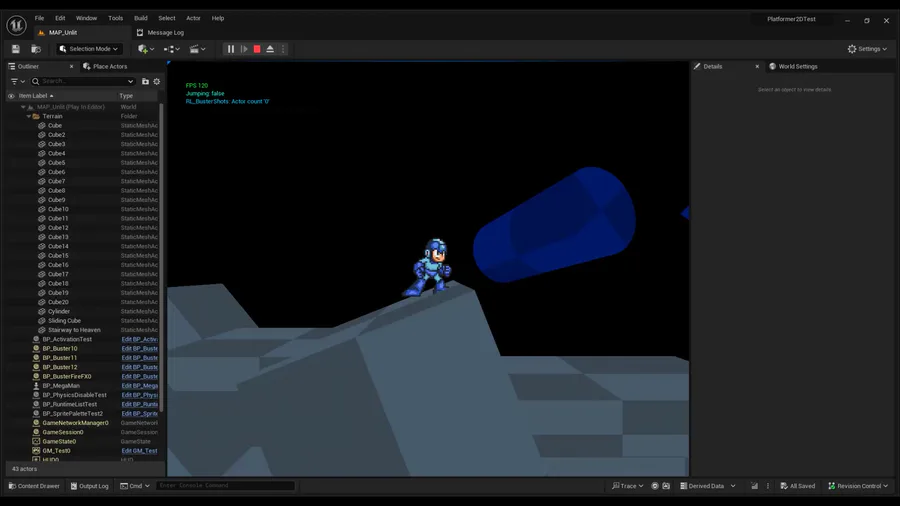Viewport: 900px width, 506px height.
Task: Open play options three-dot menu
Action: coord(283,49)
